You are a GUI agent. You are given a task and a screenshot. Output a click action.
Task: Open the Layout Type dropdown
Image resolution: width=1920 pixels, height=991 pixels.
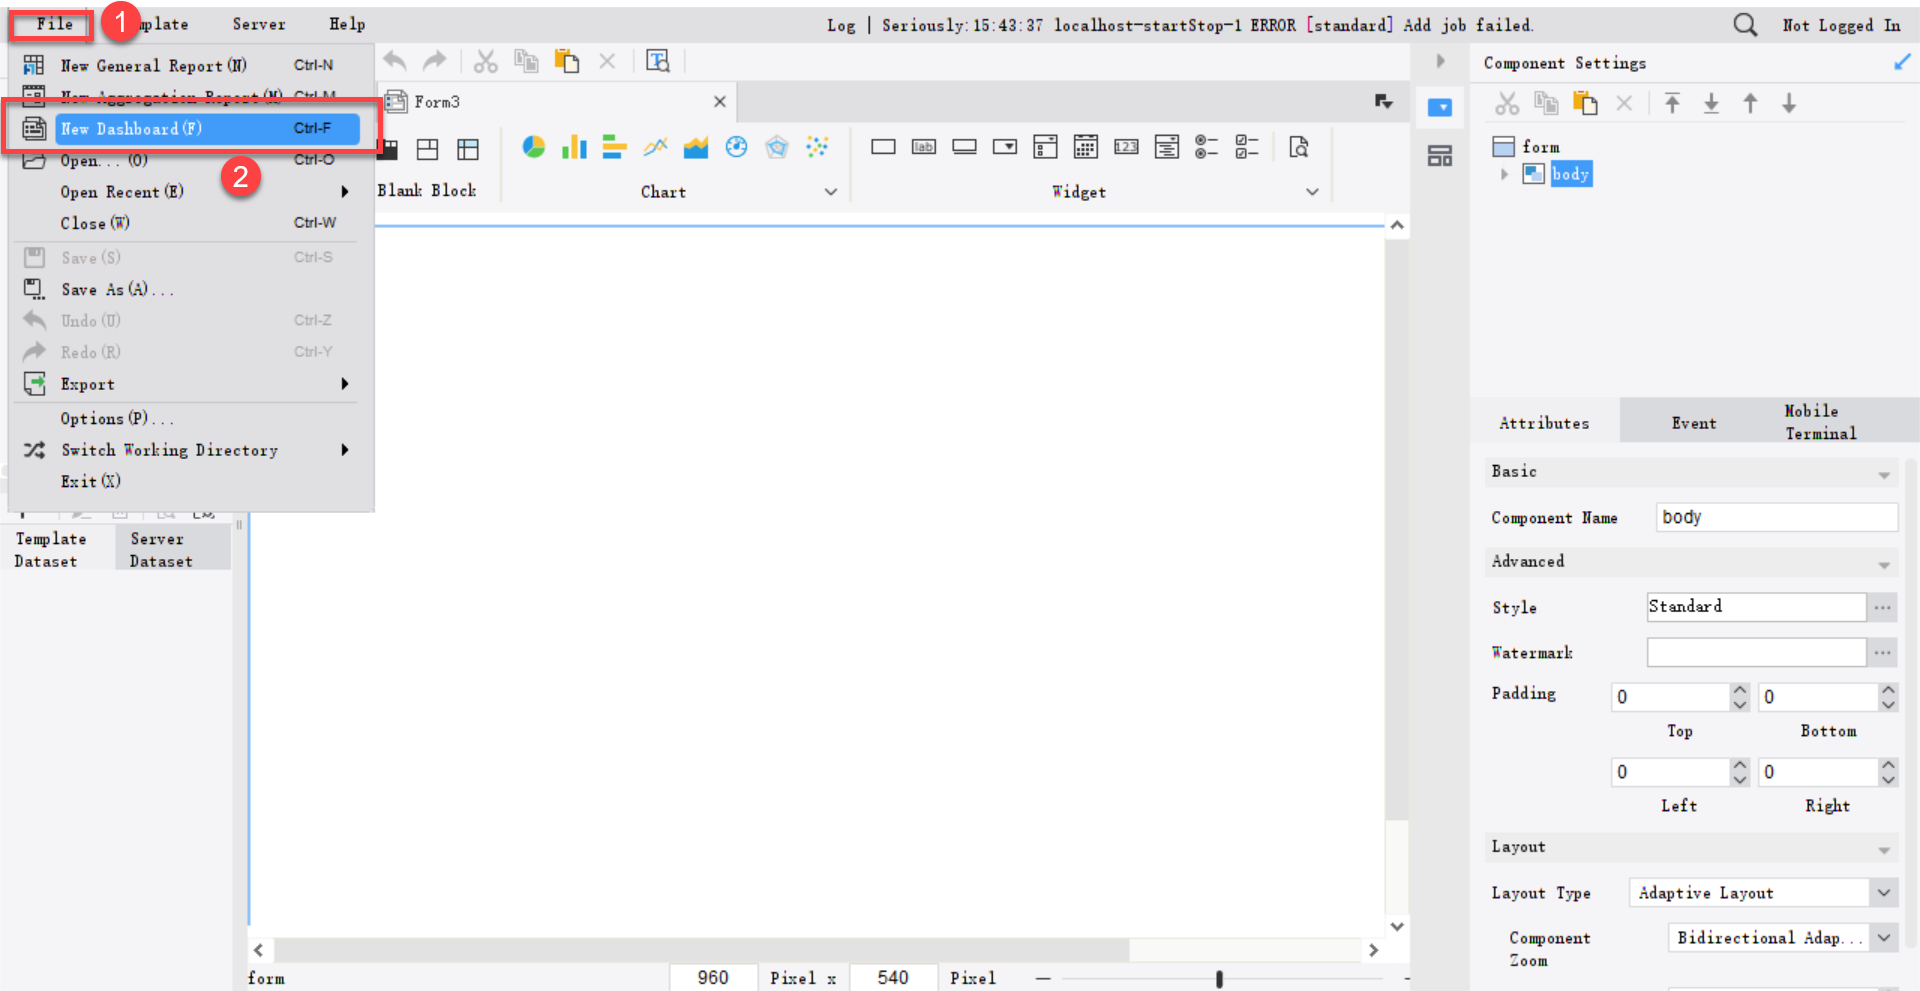[1884, 892]
